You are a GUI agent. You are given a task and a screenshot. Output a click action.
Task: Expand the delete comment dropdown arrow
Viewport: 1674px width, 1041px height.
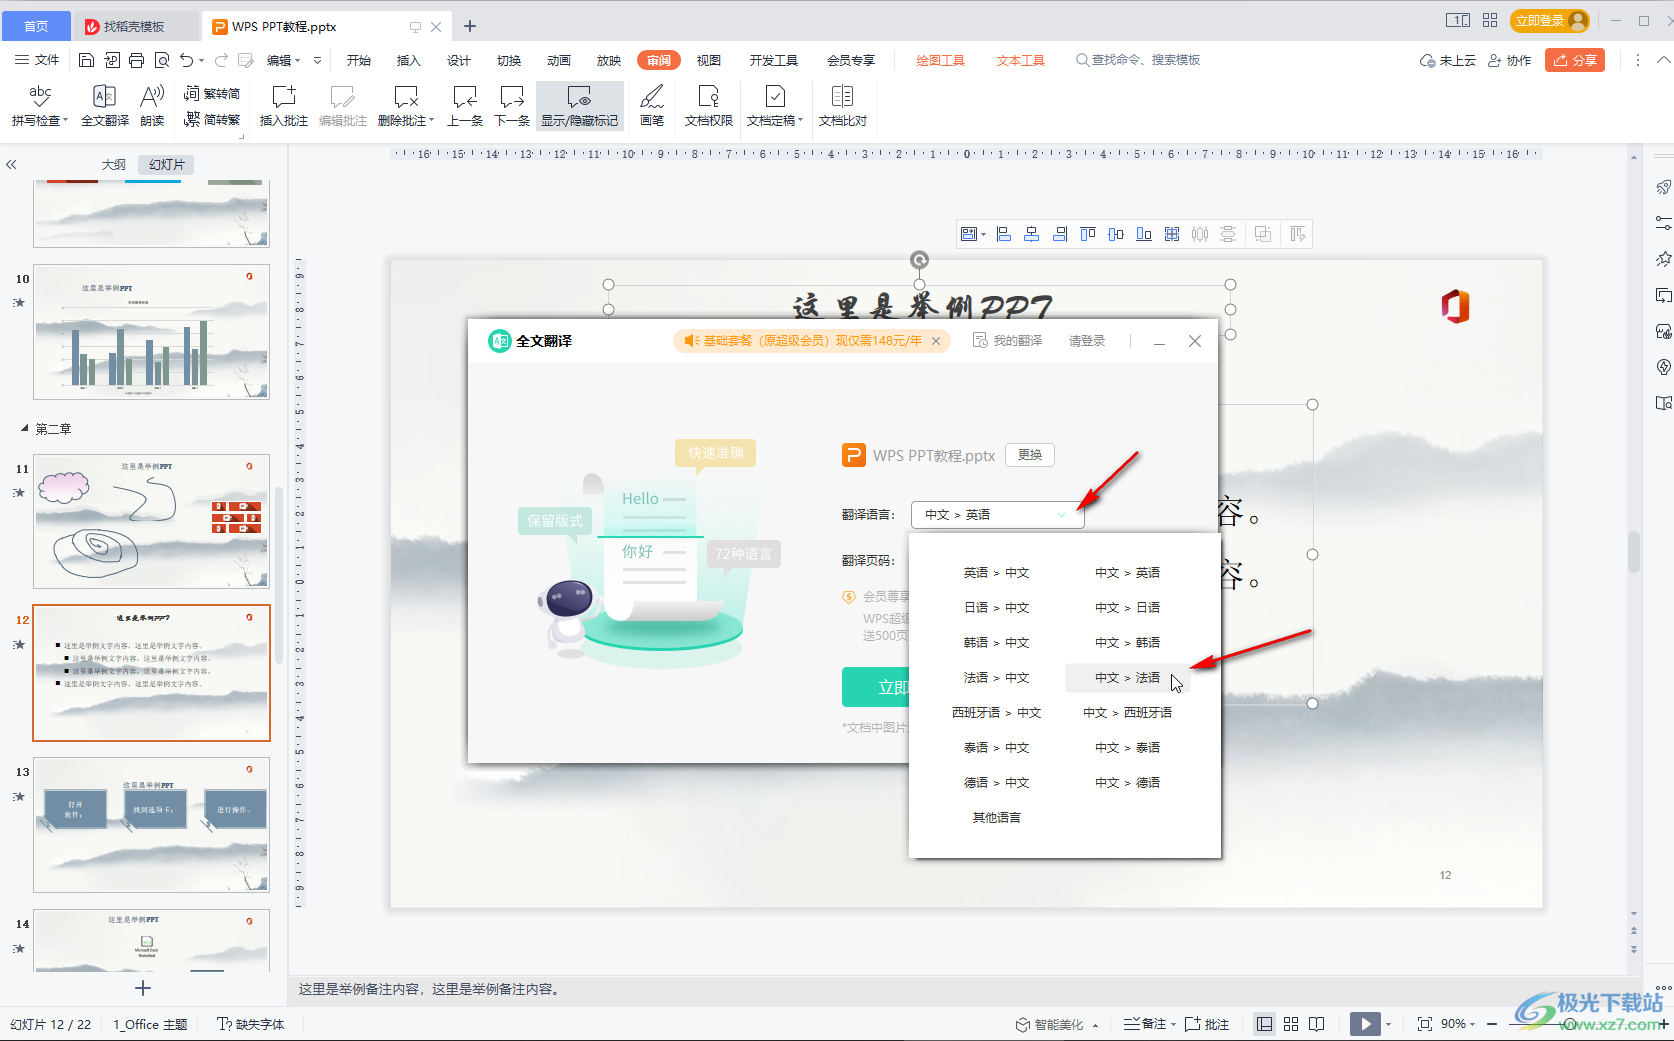[x=432, y=121]
